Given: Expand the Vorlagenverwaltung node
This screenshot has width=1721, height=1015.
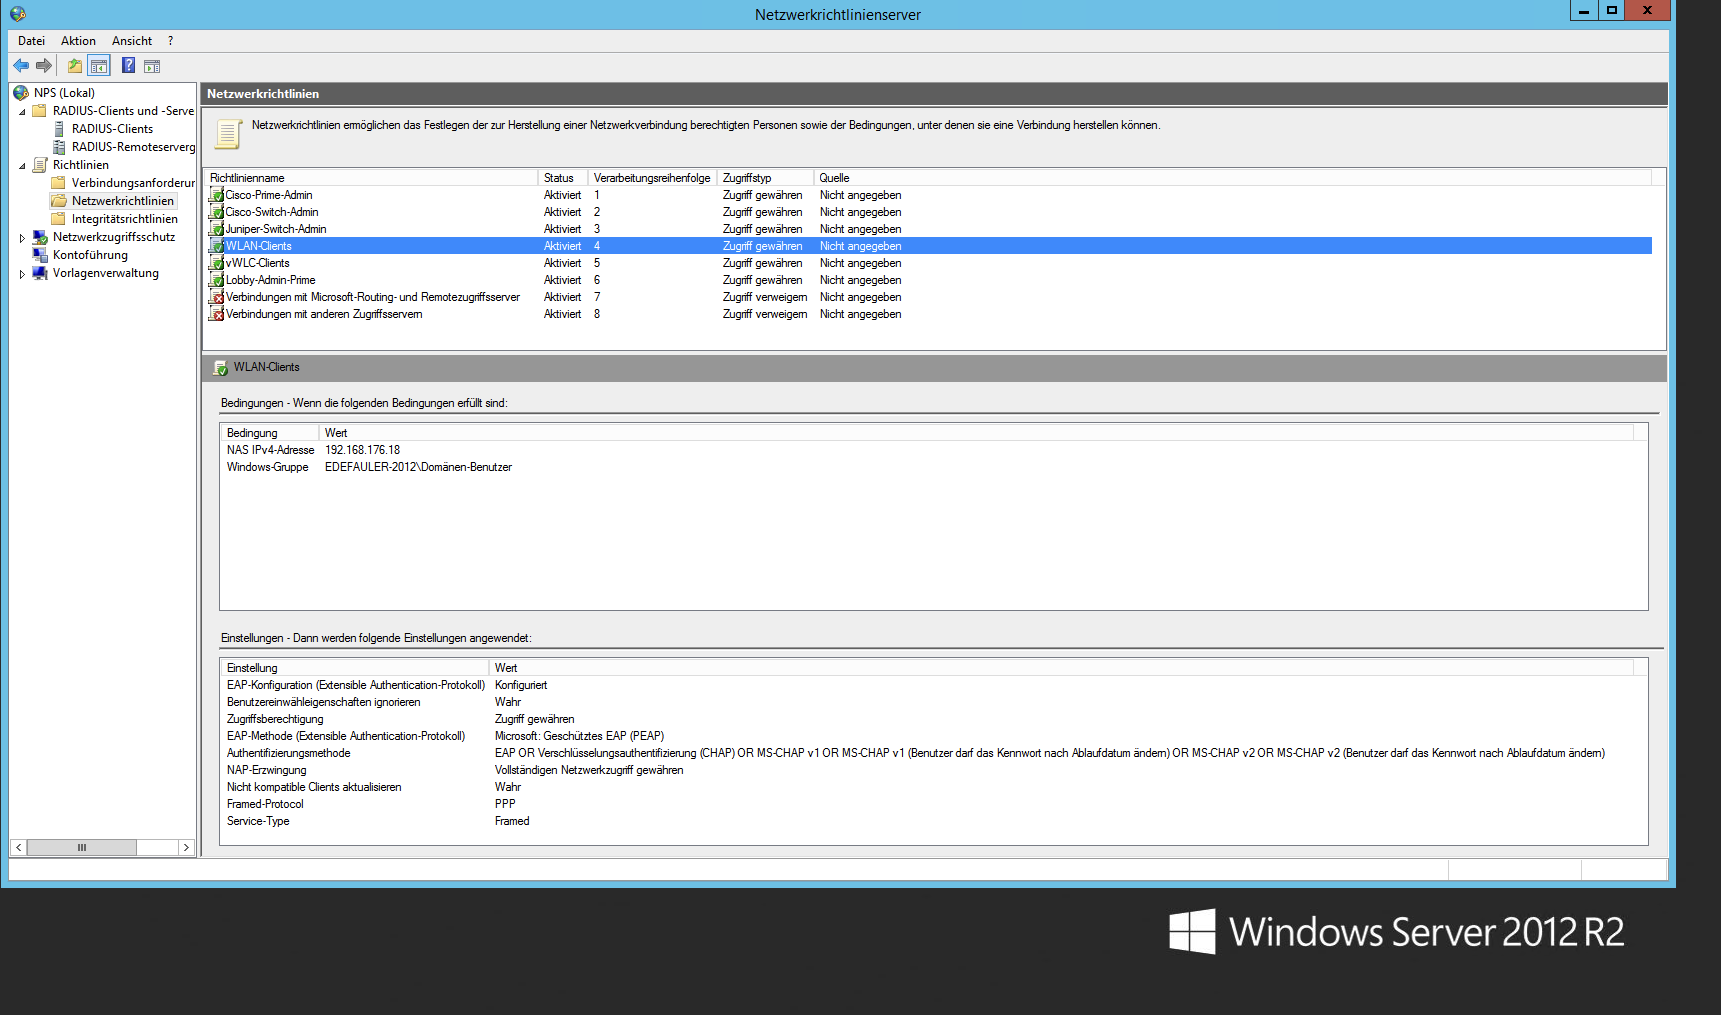Looking at the screenshot, I should (22, 274).
